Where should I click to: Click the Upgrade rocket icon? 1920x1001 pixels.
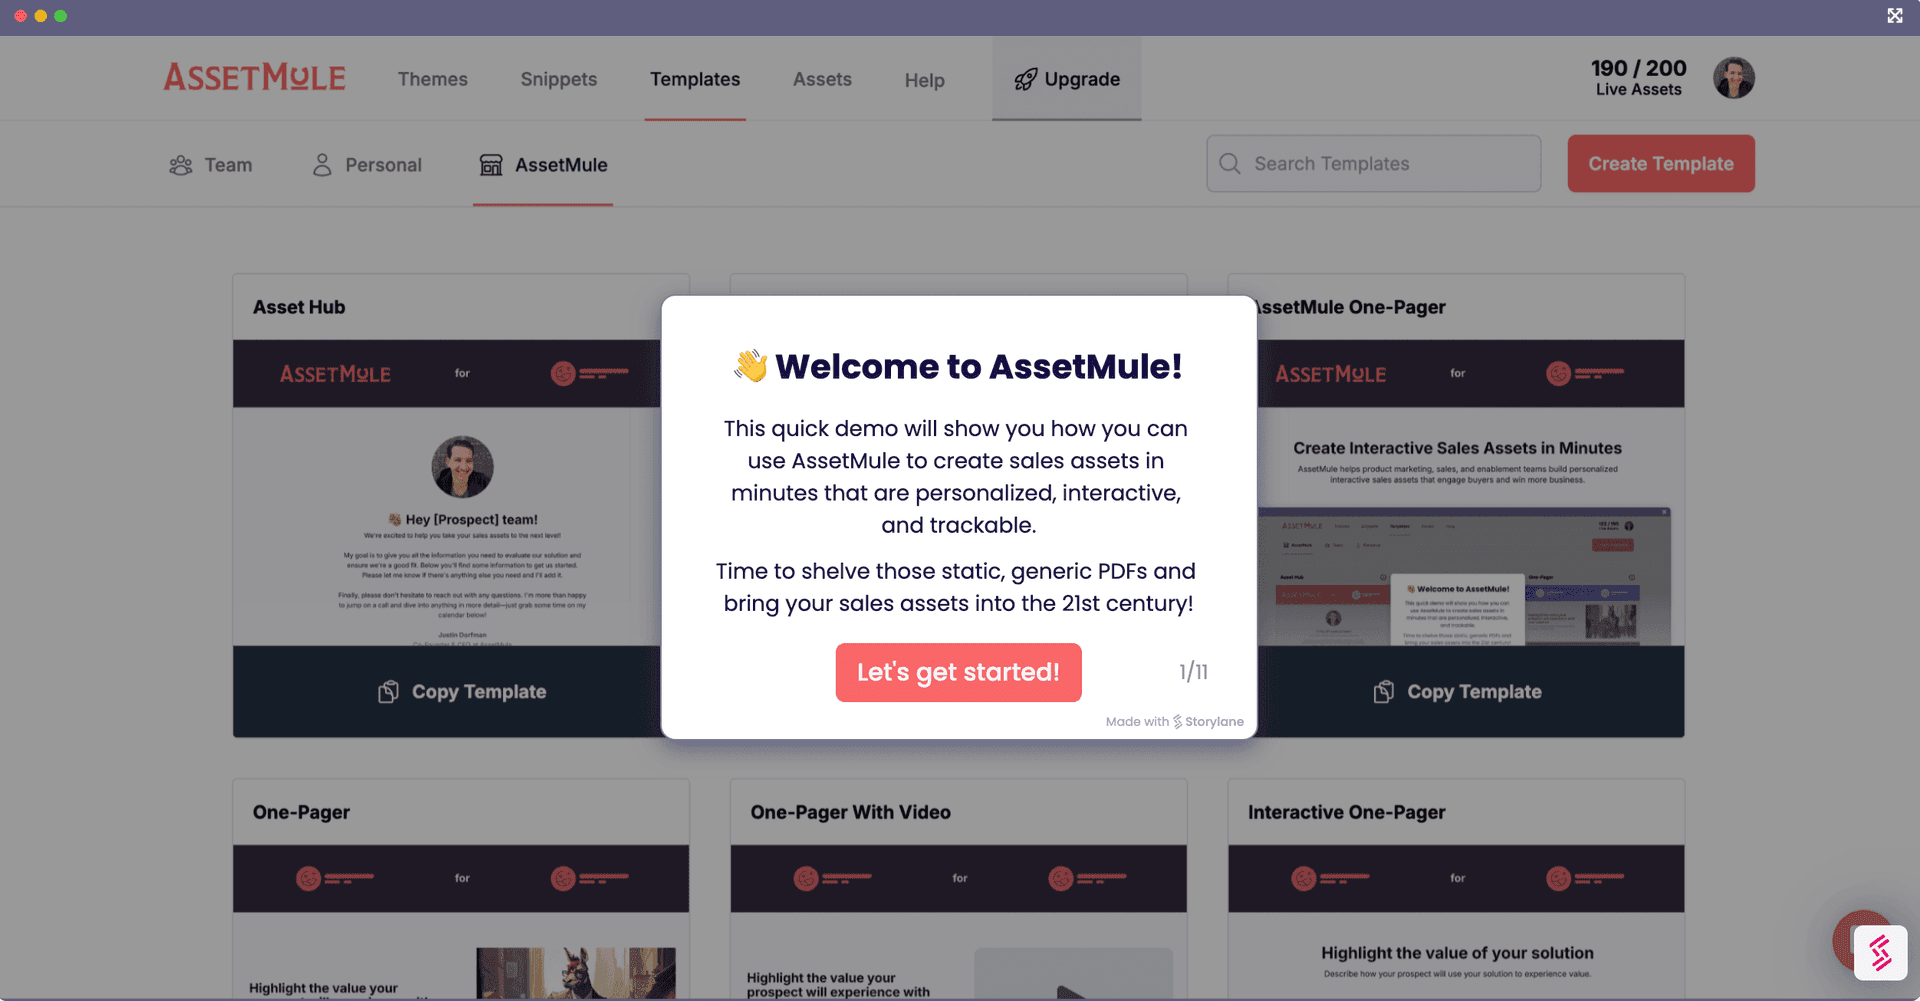[1025, 80]
